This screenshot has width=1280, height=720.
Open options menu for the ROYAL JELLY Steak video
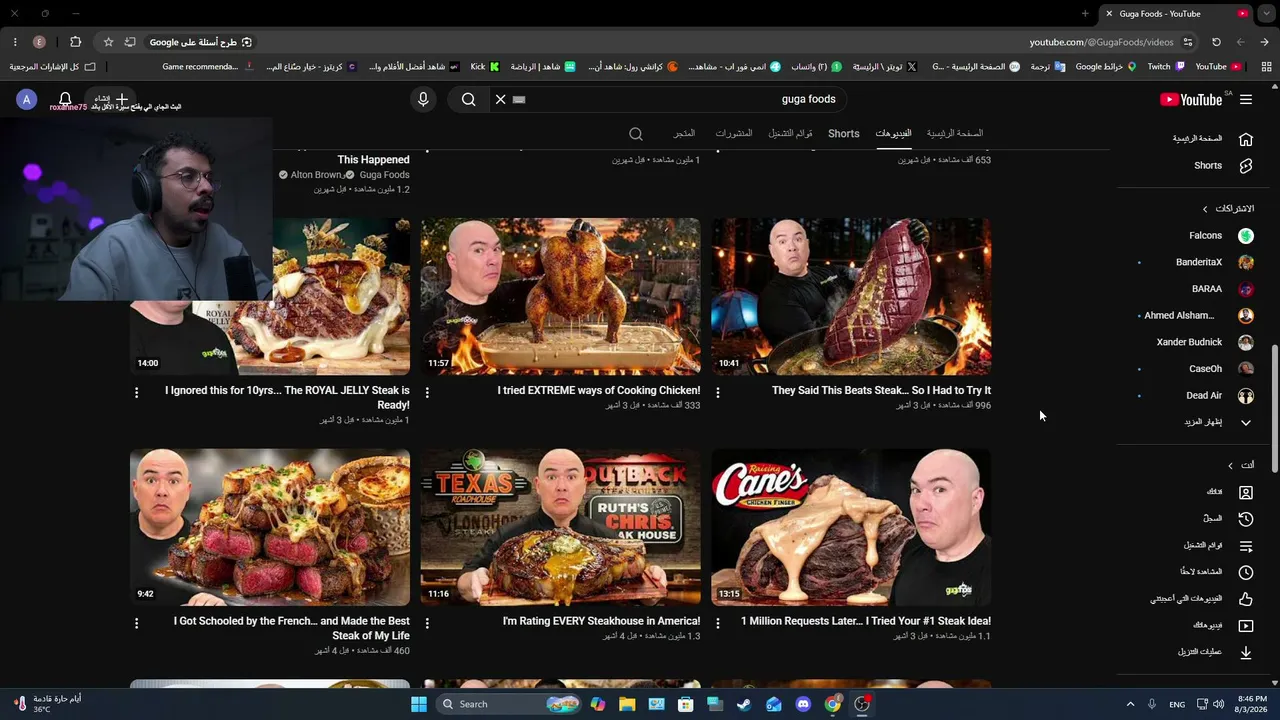point(137,393)
